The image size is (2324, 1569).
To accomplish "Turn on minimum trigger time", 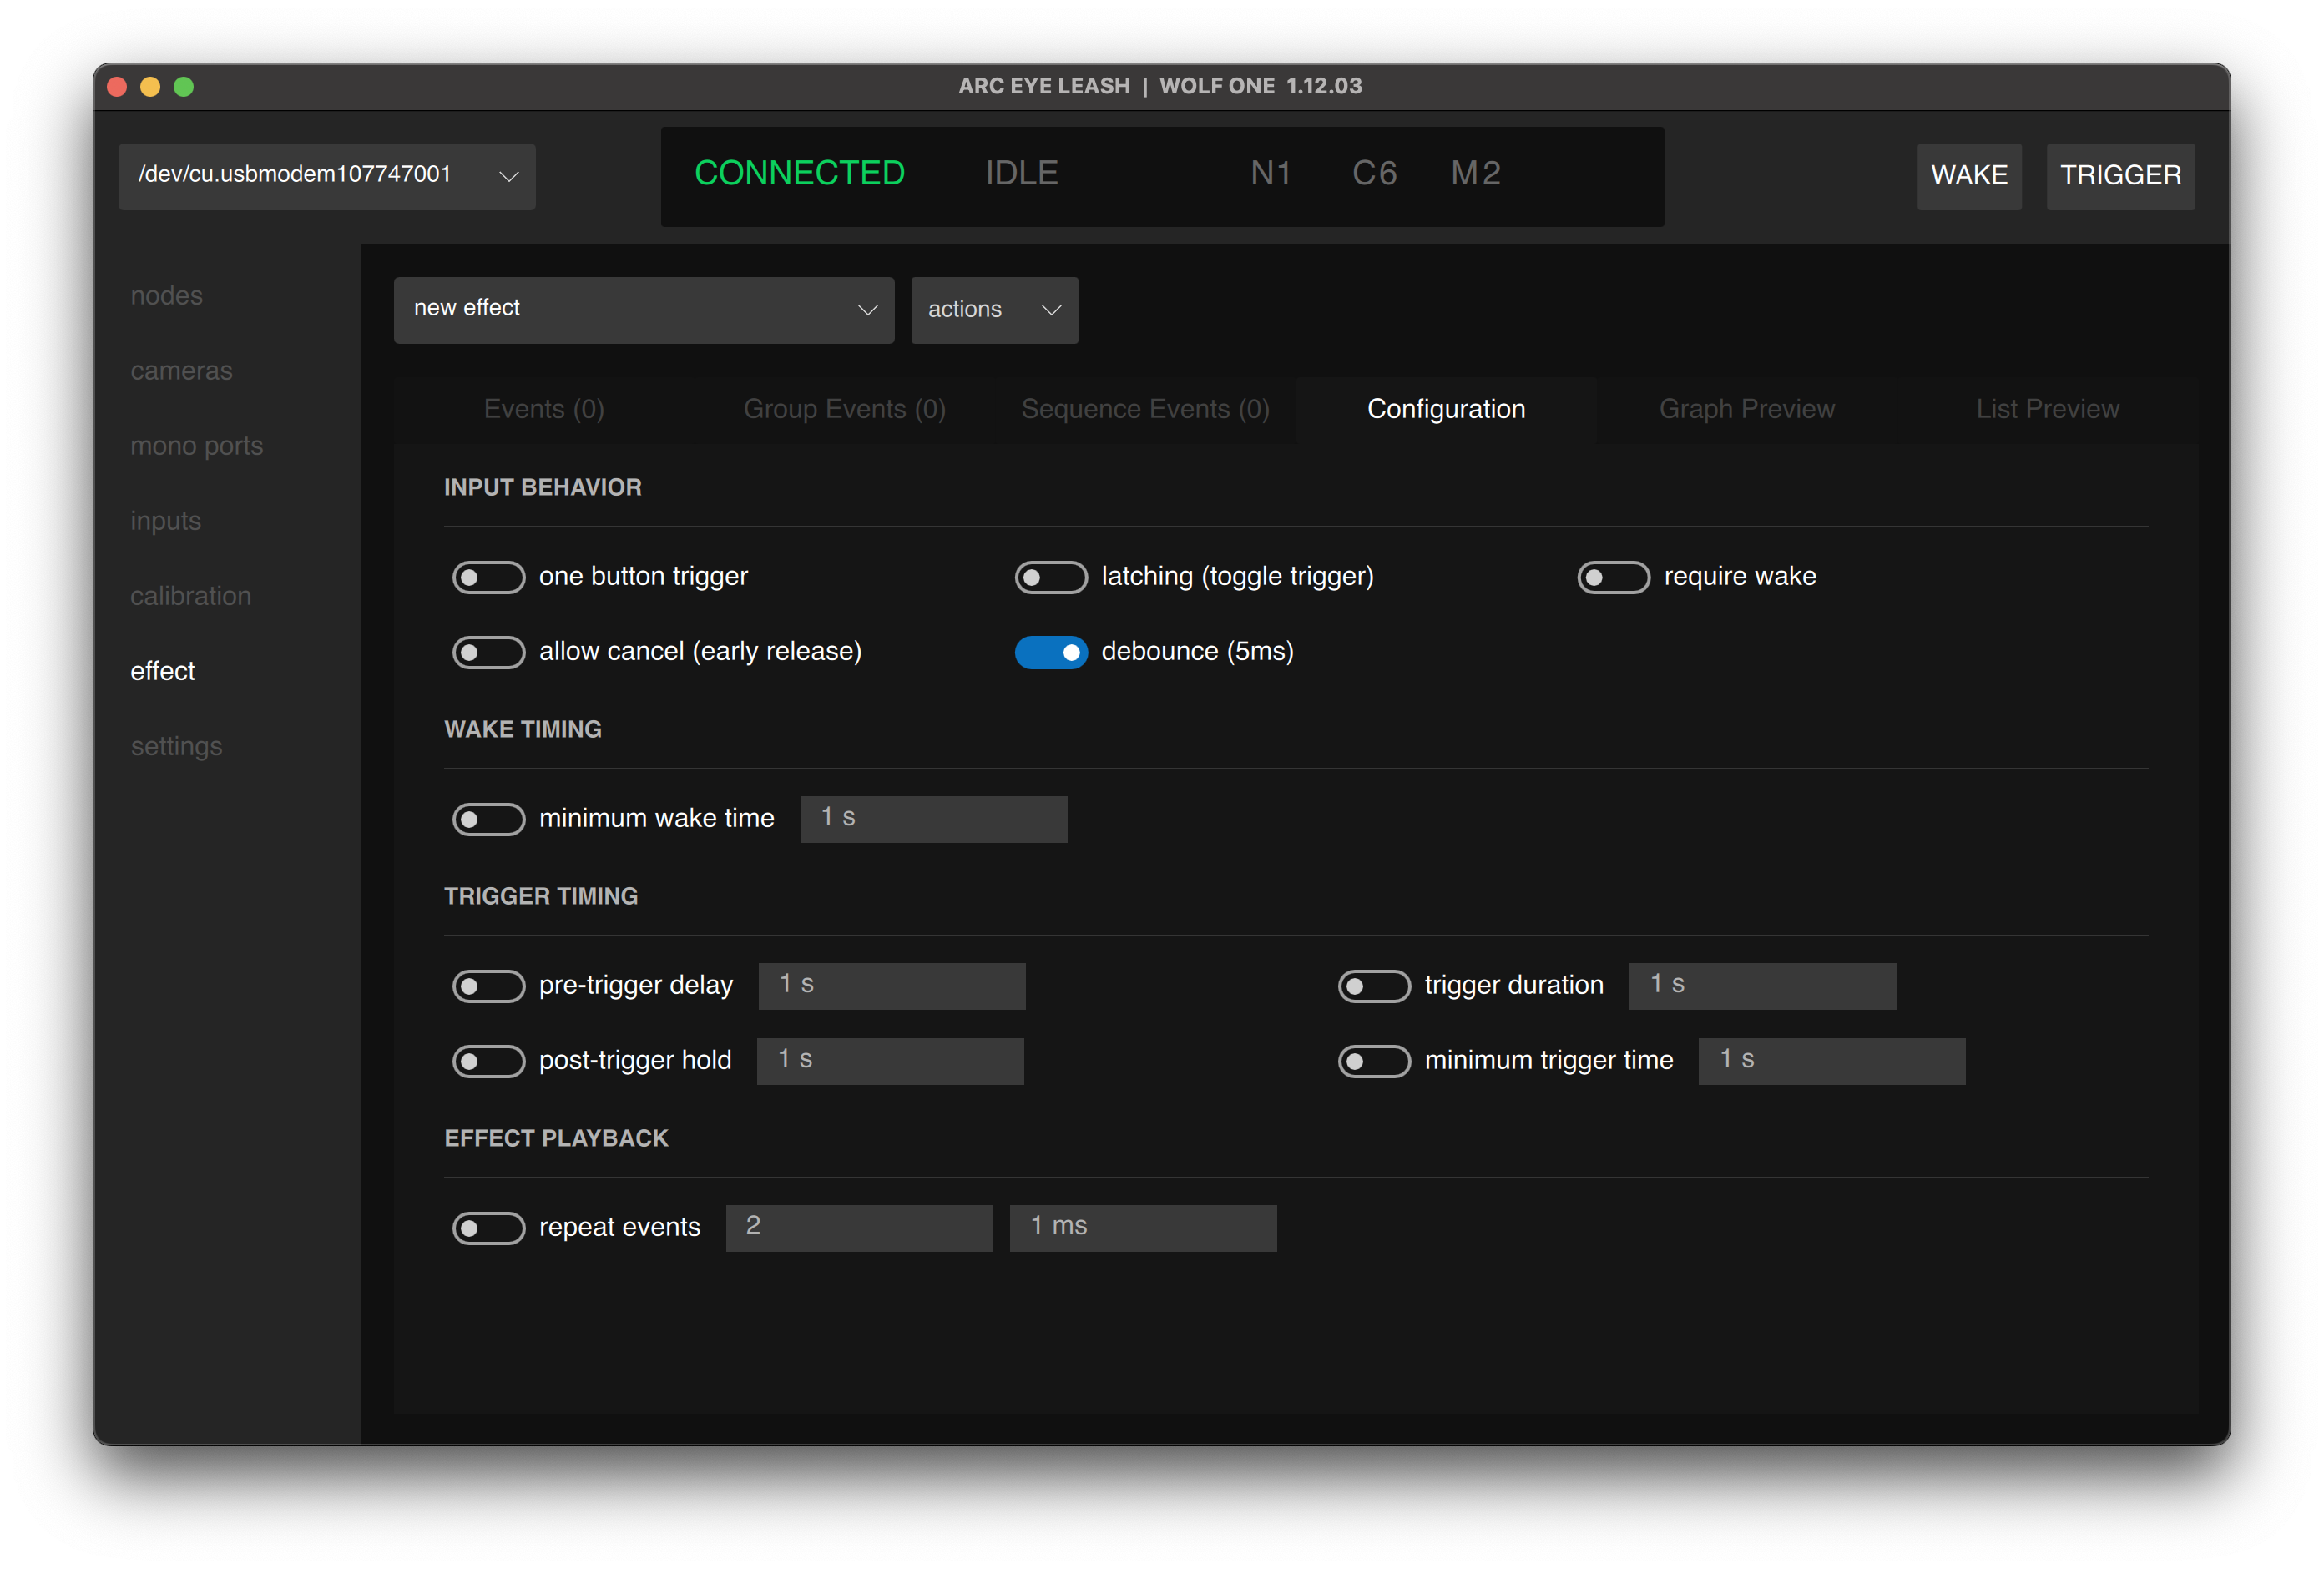I will coord(1375,1061).
